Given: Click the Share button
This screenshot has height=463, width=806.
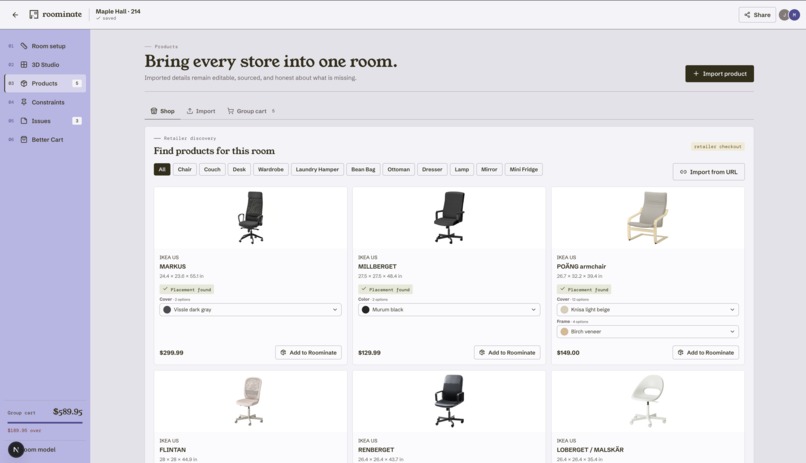Looking at the screenshot, I should tap(757, 15).
